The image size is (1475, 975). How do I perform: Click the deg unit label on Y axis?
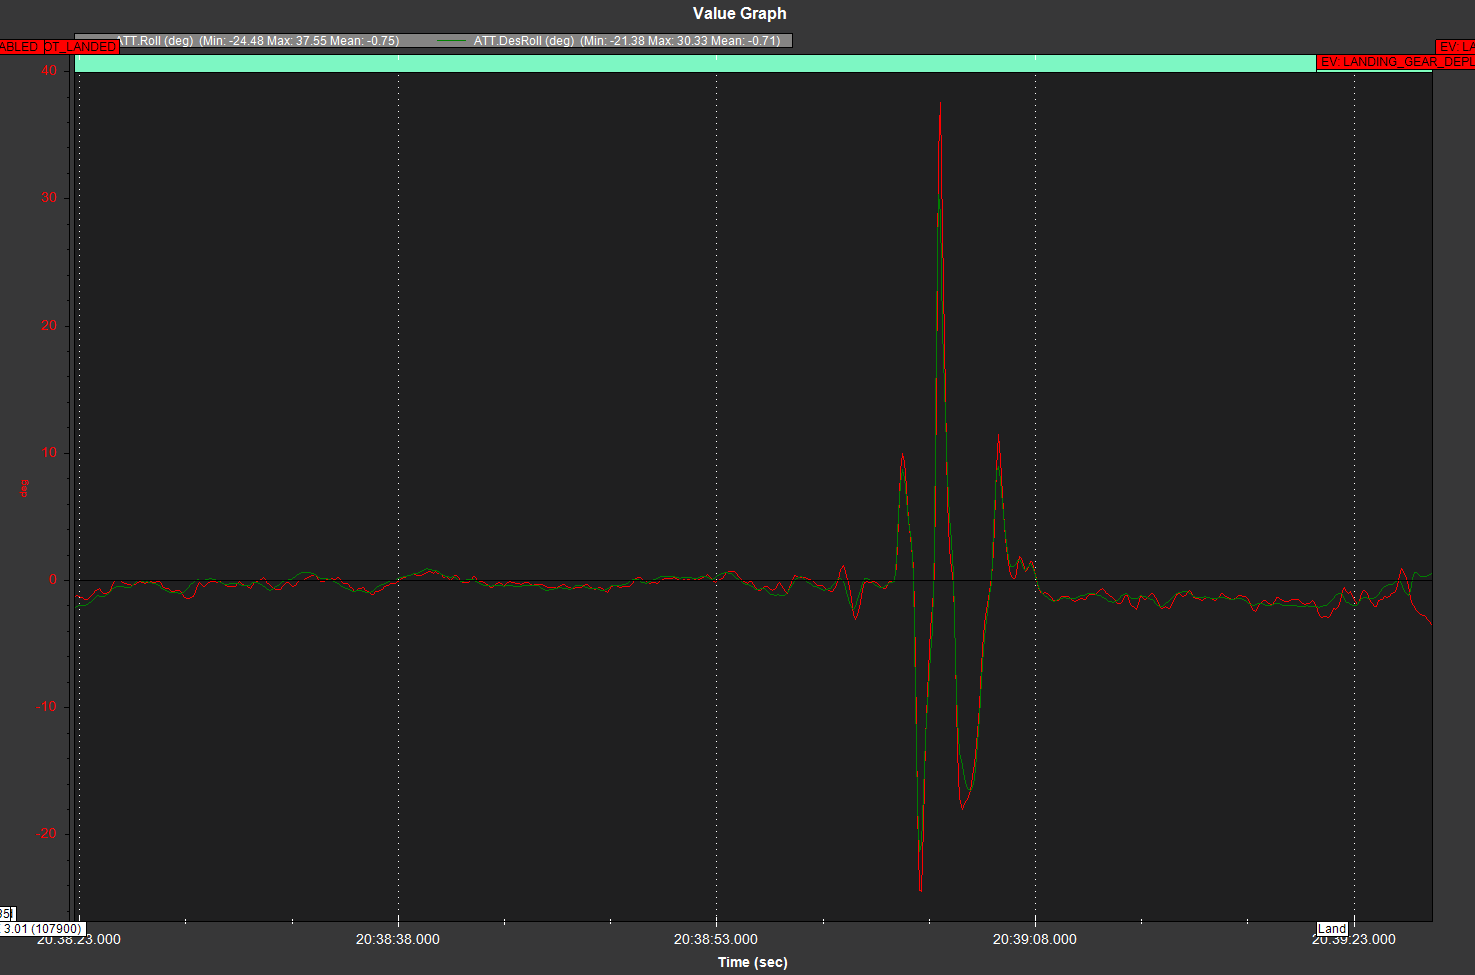[x=24, y=488]
